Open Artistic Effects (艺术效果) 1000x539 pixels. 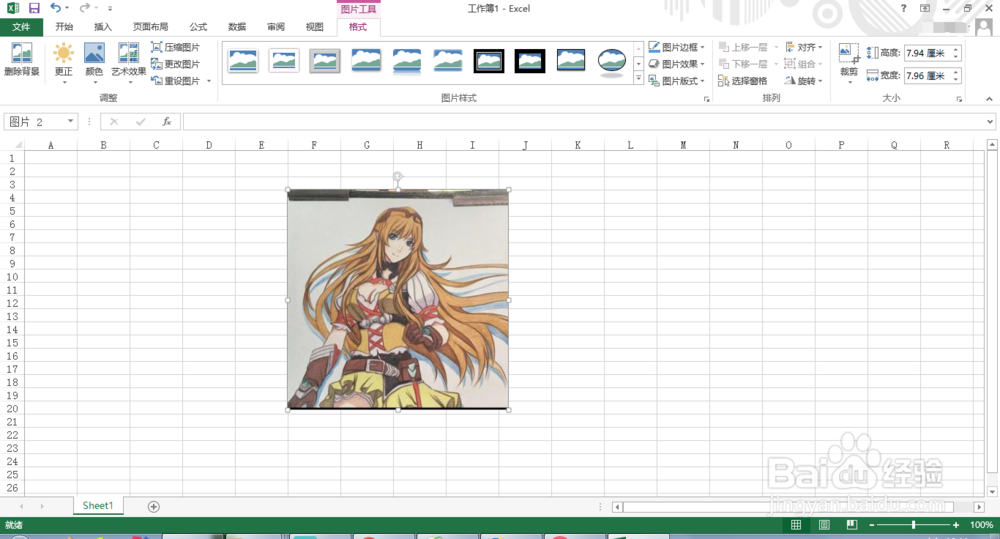tap(128, 63)
